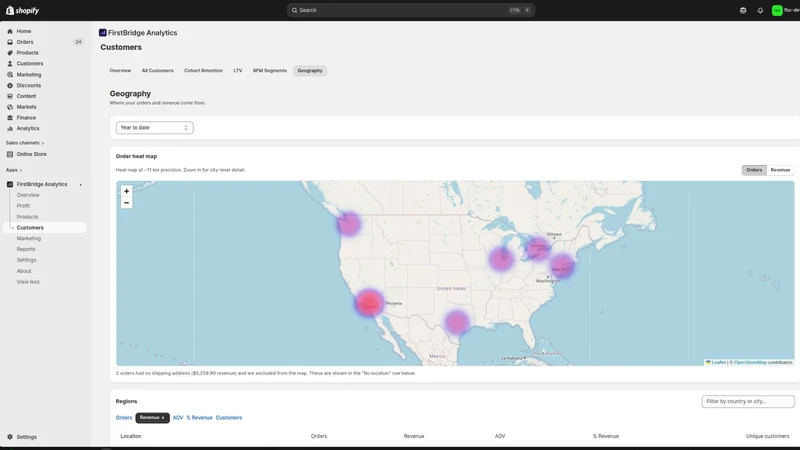The height and width of the screenshot is (450, 800).
Task: Open the LTV tab
Action: pos(238,70)
